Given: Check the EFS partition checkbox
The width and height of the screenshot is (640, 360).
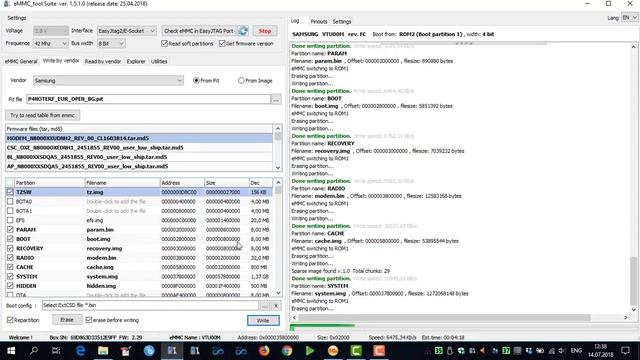Looking at the screenshot, I should point(10,220).
